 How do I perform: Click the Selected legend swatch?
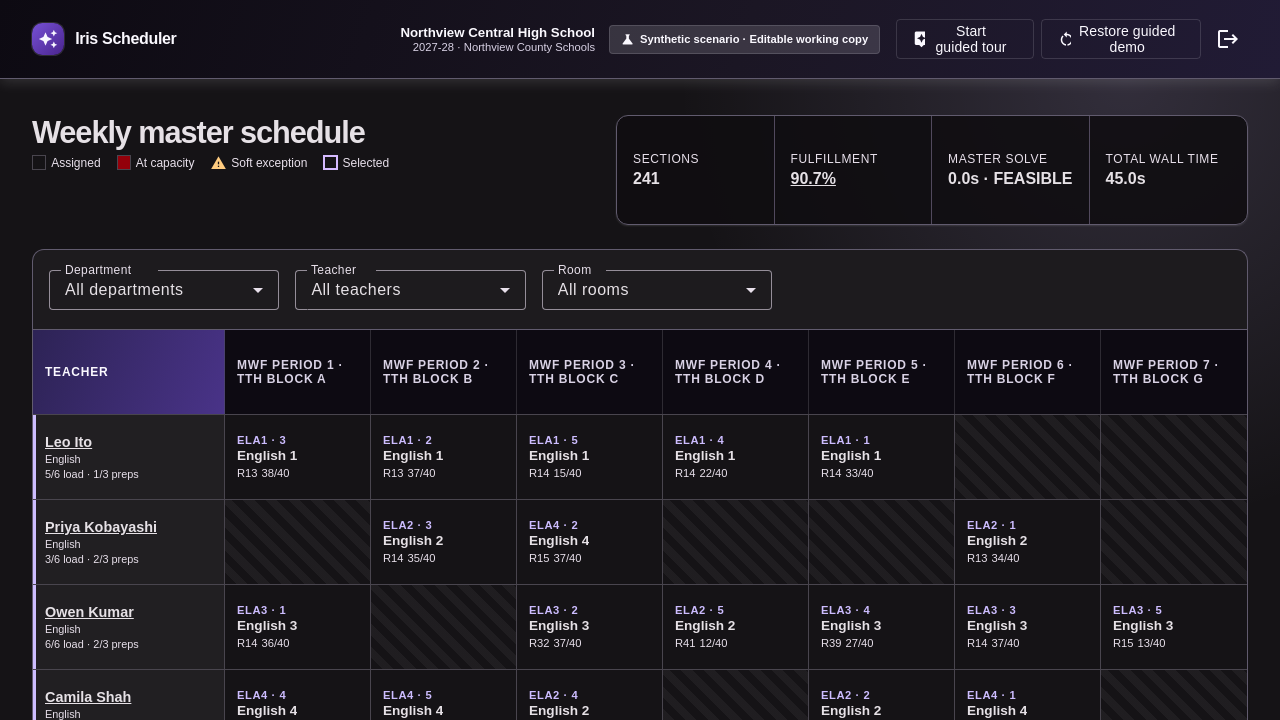330,163
